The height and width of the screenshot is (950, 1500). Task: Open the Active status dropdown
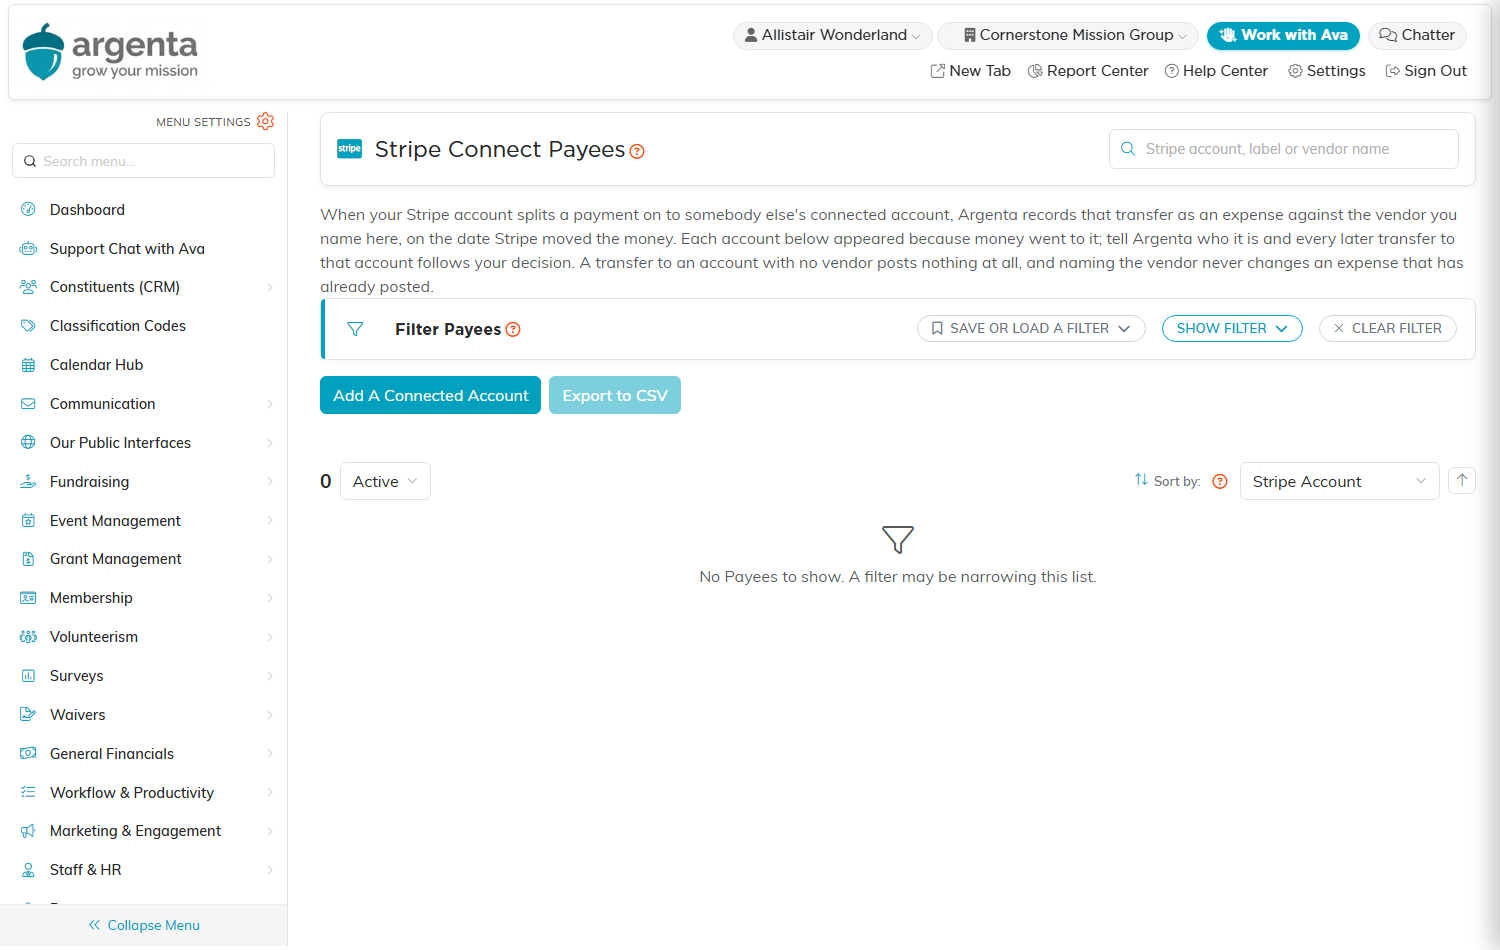click(x=385, y=481)
